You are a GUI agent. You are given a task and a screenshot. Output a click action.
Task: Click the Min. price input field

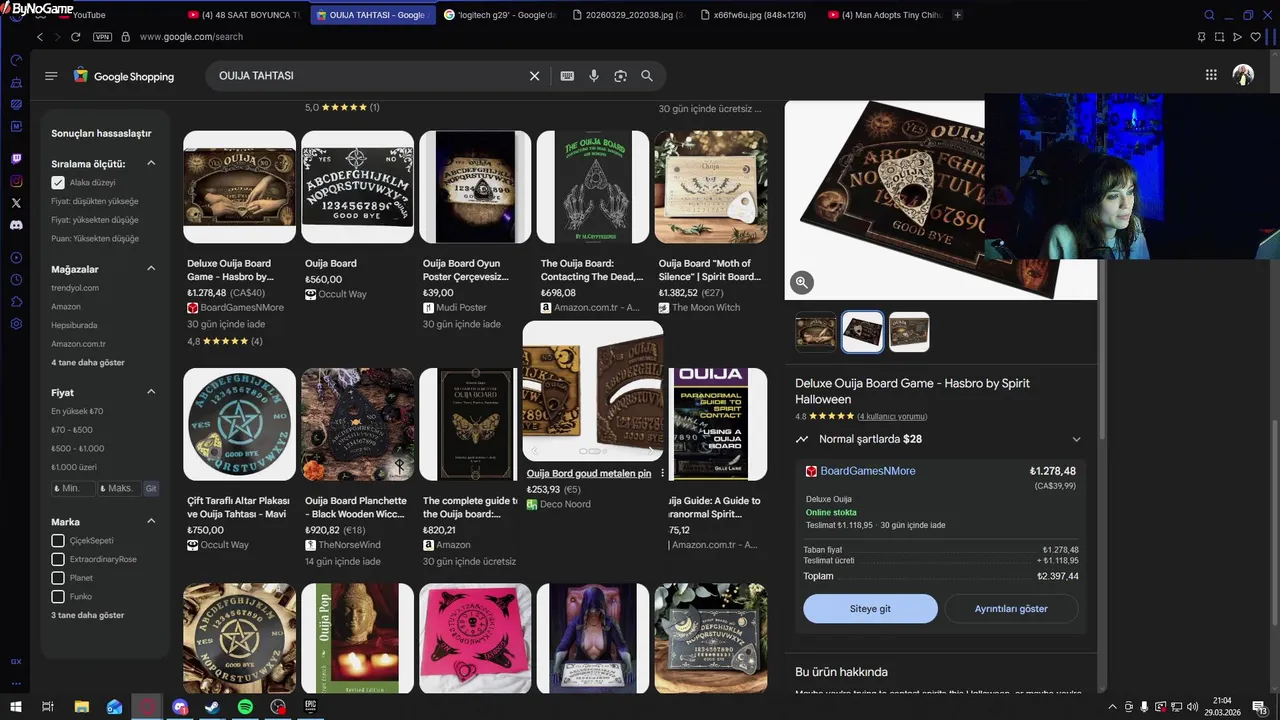(73, 489)
